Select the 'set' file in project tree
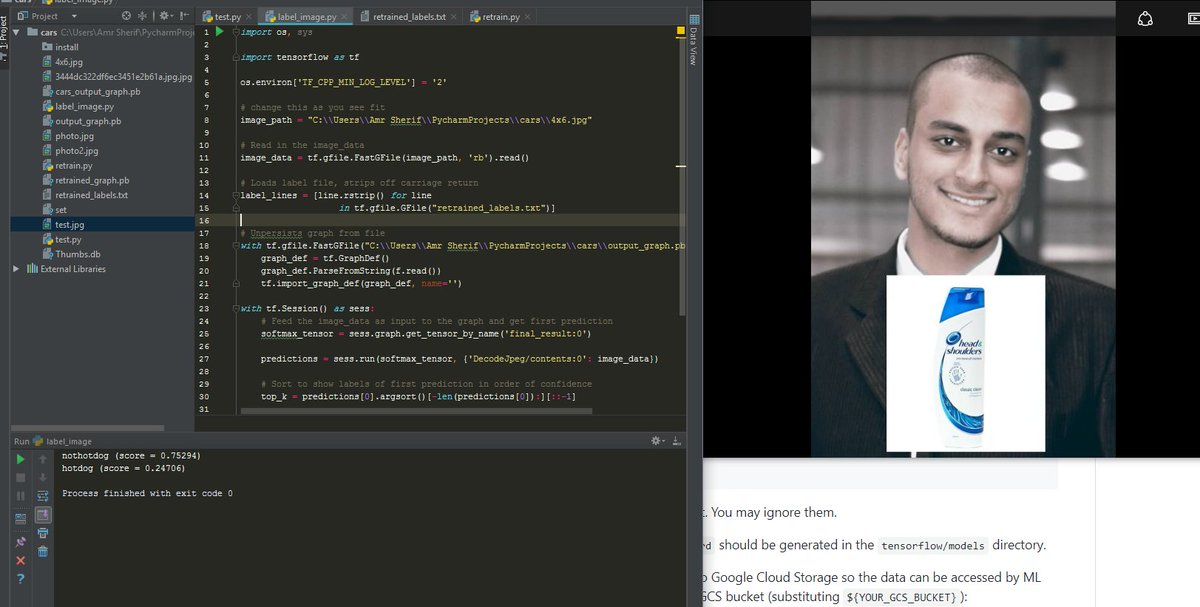Screen dimensions: 1200x607 click(54, 210)
